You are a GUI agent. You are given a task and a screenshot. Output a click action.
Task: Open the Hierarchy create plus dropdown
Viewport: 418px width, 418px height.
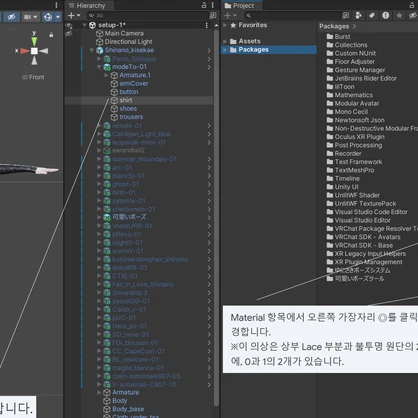(x=74, y=16)
